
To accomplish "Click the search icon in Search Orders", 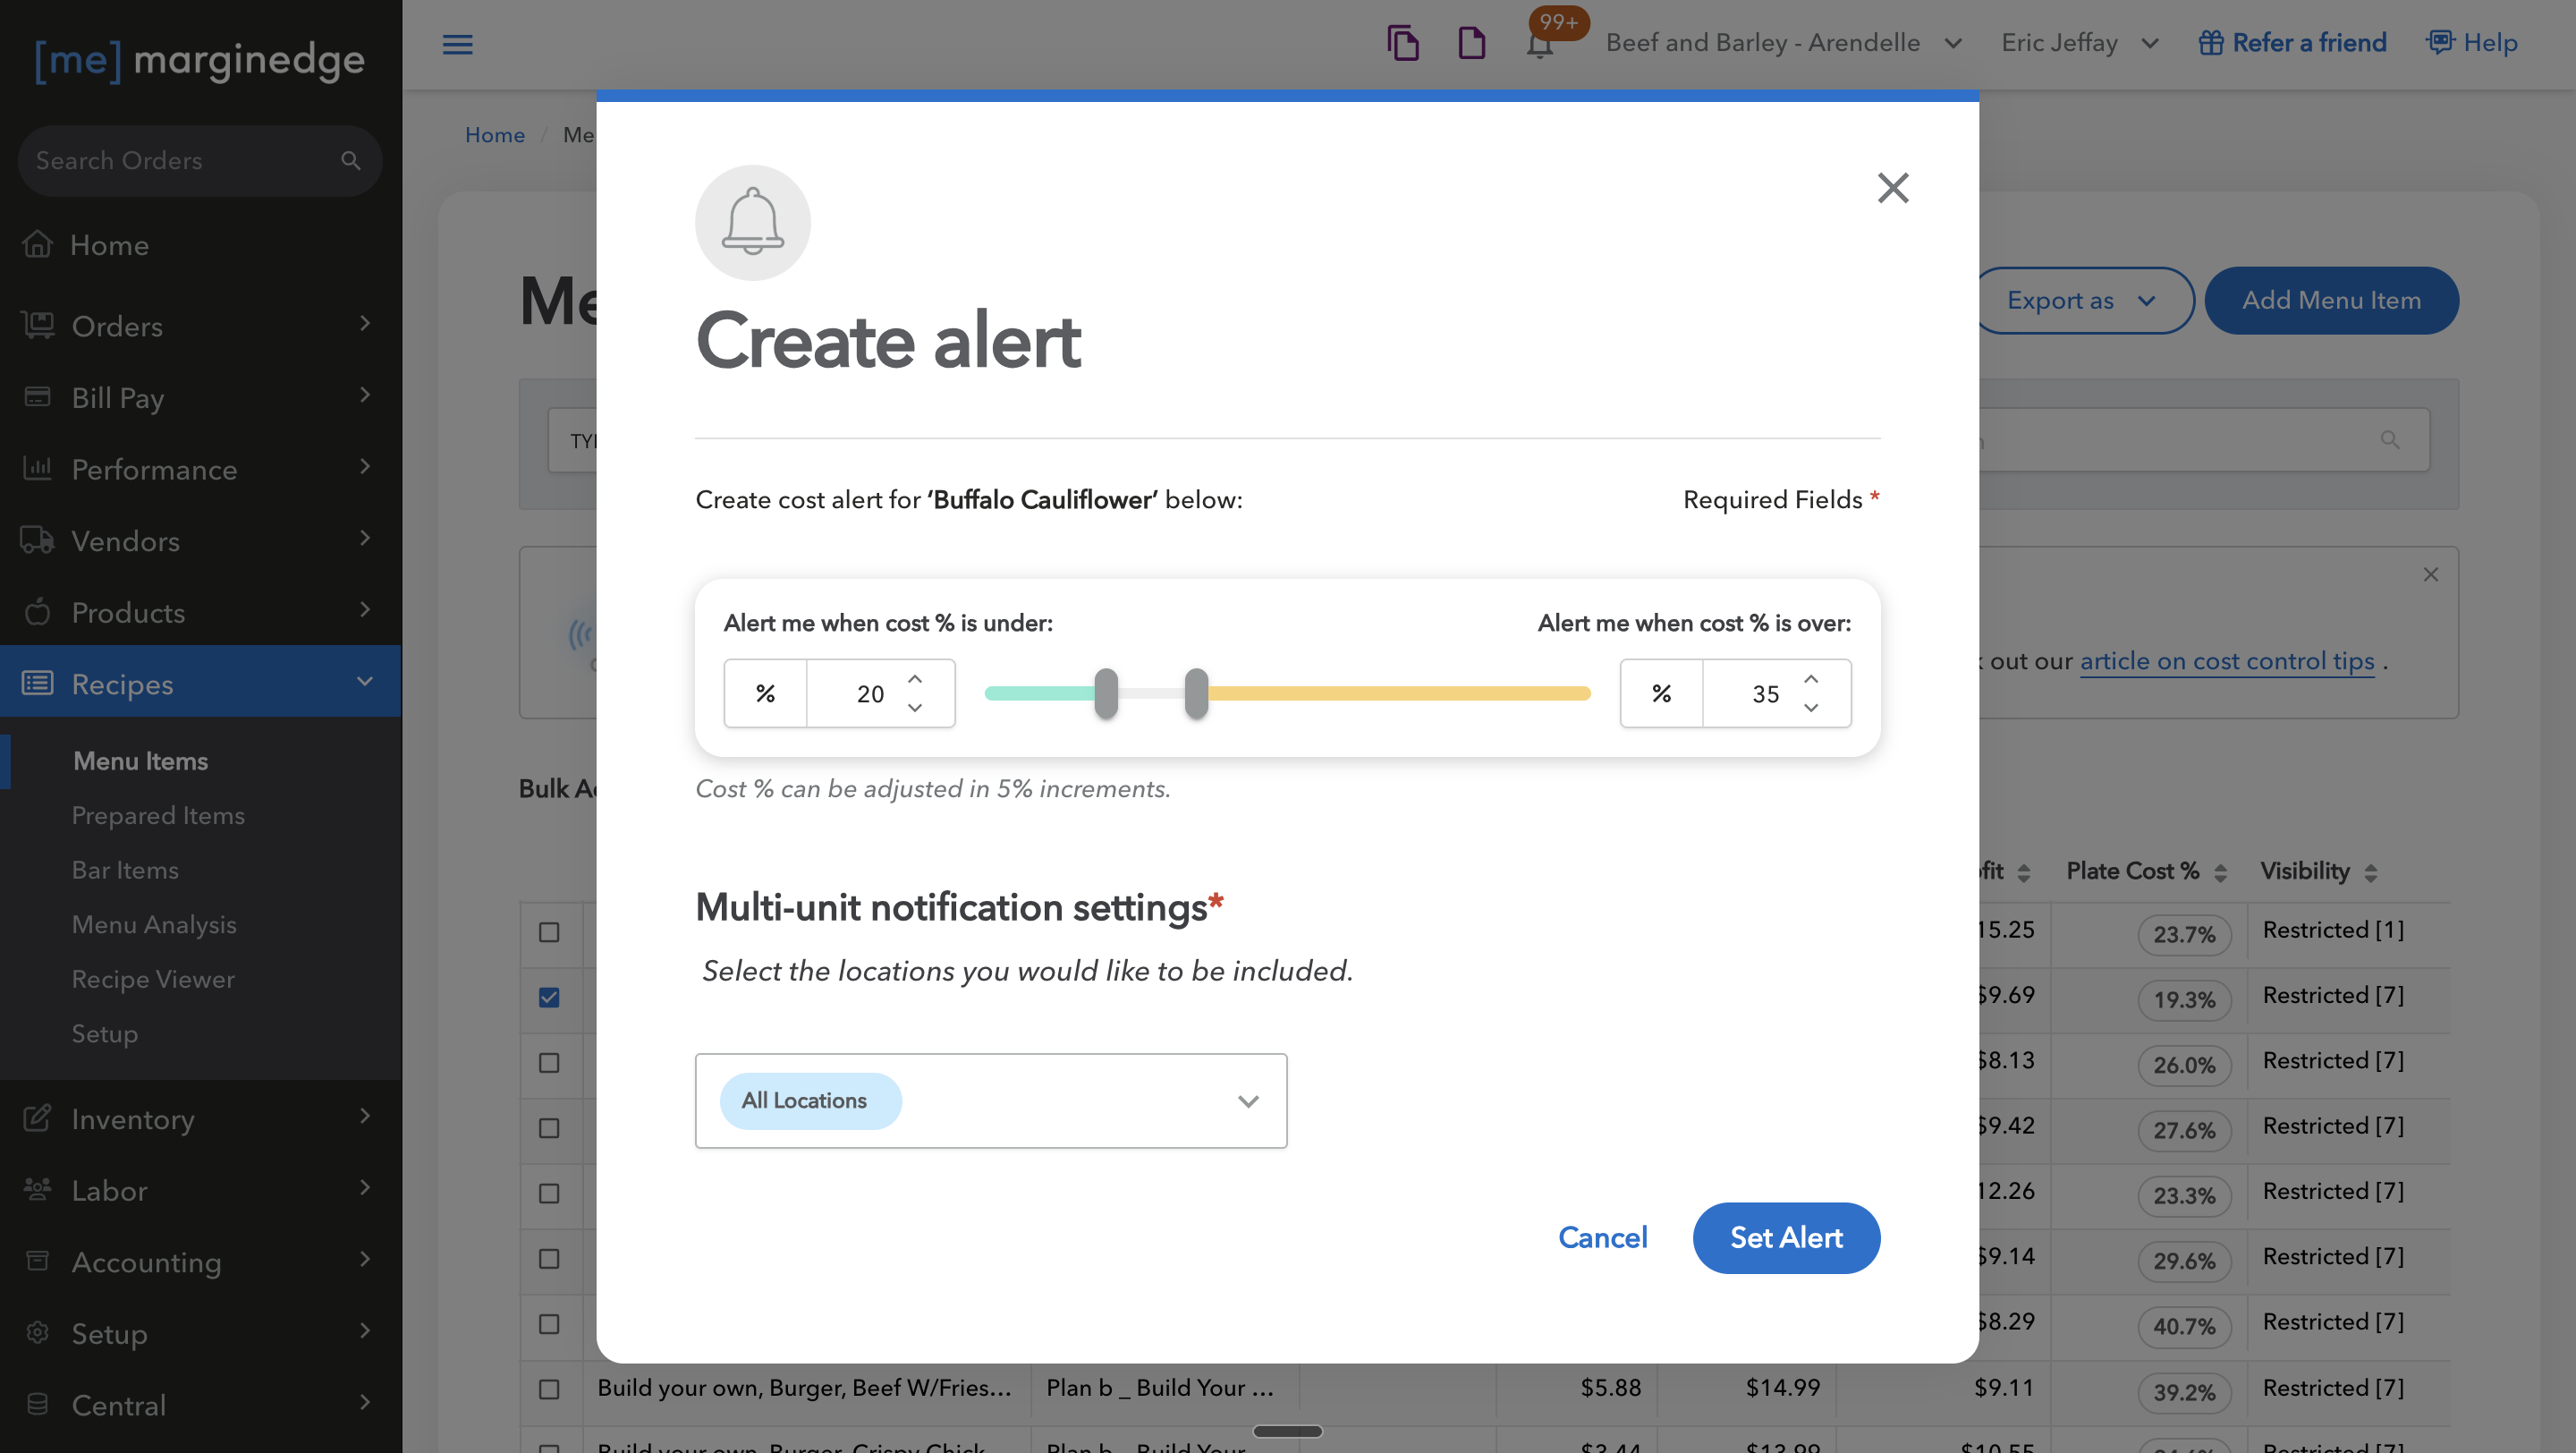I will 350,160.
